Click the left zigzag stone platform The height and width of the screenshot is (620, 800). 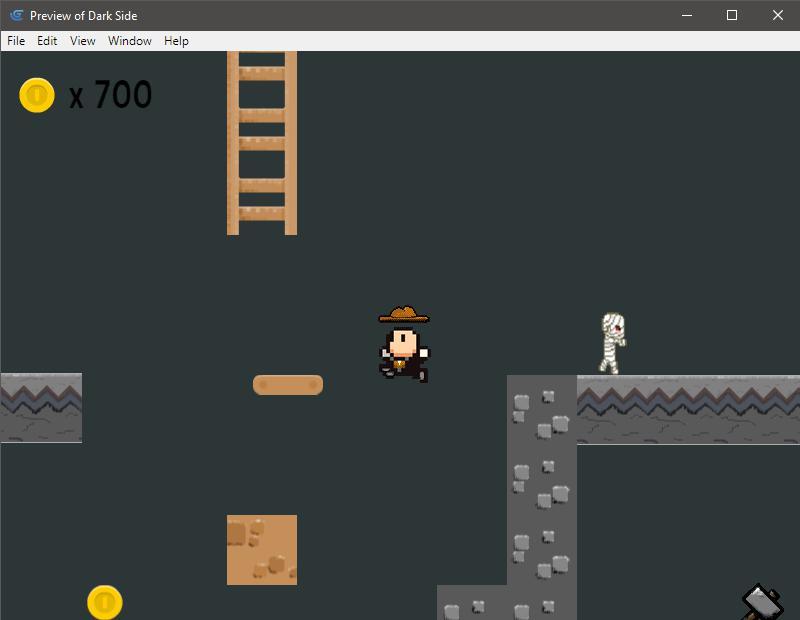(x=41, y=408)
